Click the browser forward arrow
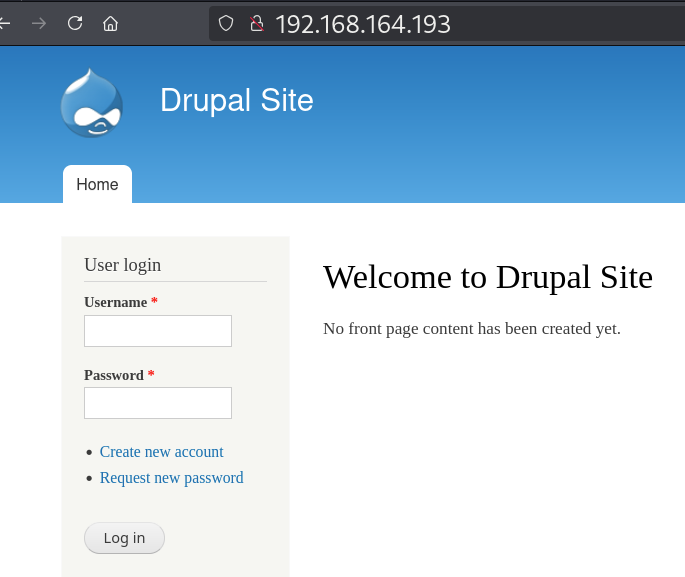 pyautogui.click(x=39, y=23)
